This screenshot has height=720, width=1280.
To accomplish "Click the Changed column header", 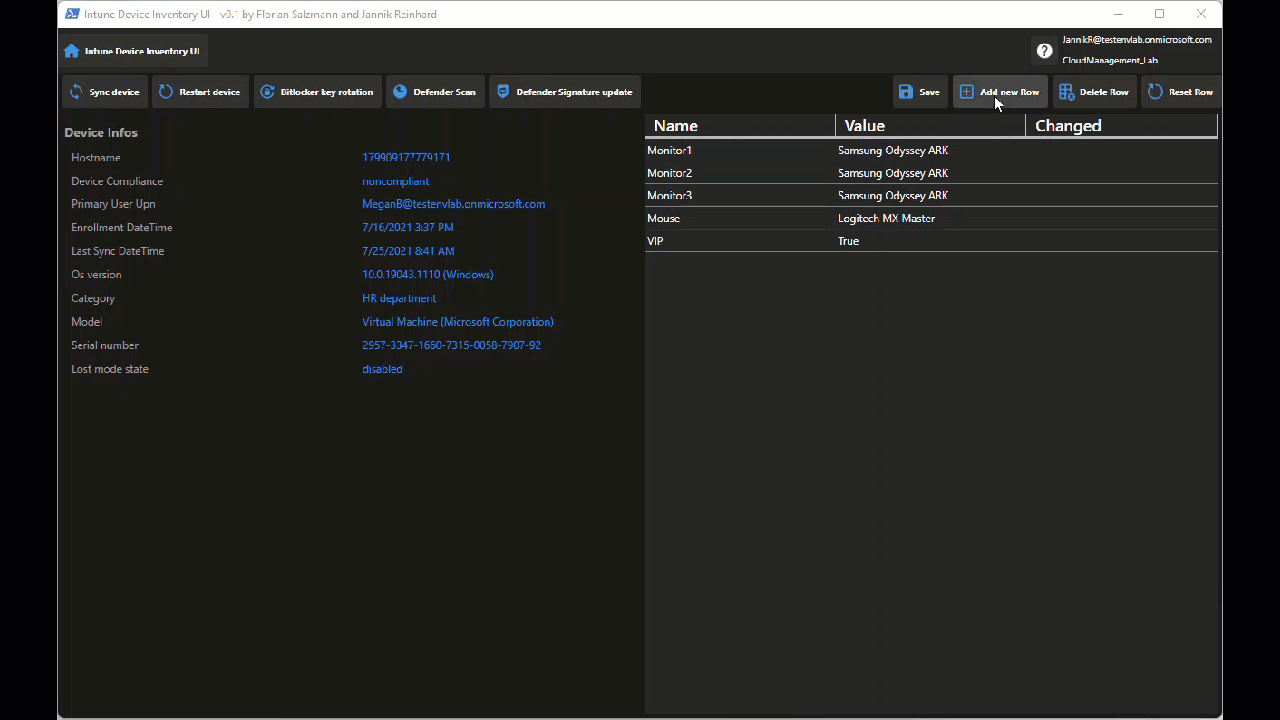I will [1121, 125].
